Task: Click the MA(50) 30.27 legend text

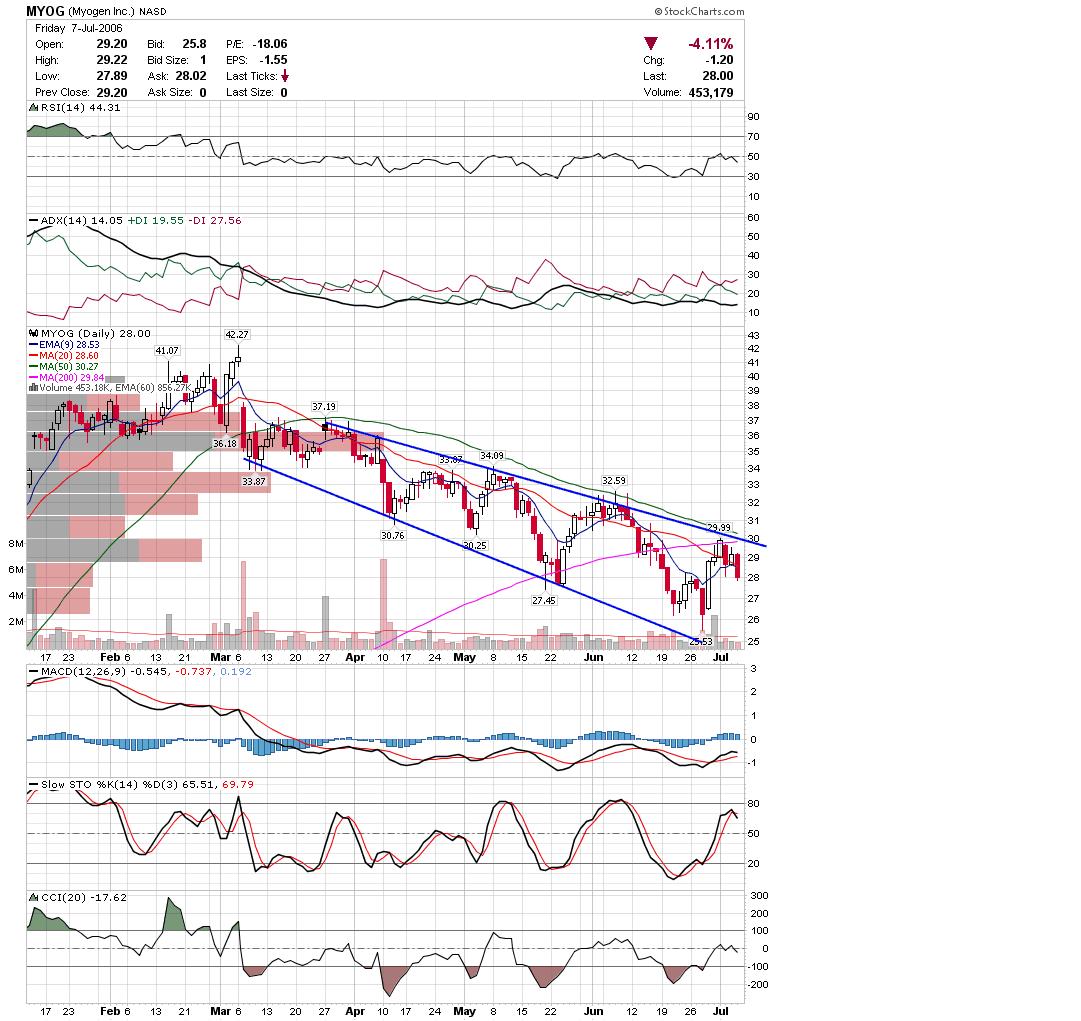Action: 68,367
